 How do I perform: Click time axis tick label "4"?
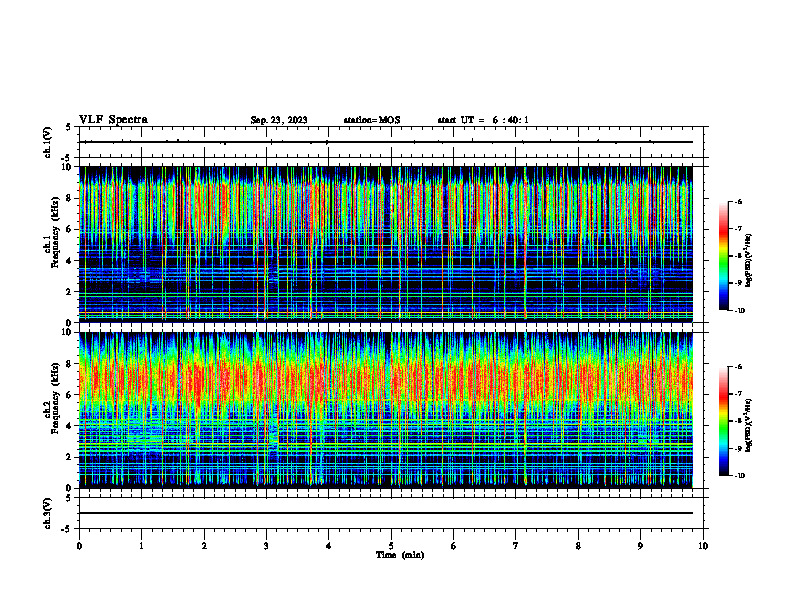click(x=329, y=546)
